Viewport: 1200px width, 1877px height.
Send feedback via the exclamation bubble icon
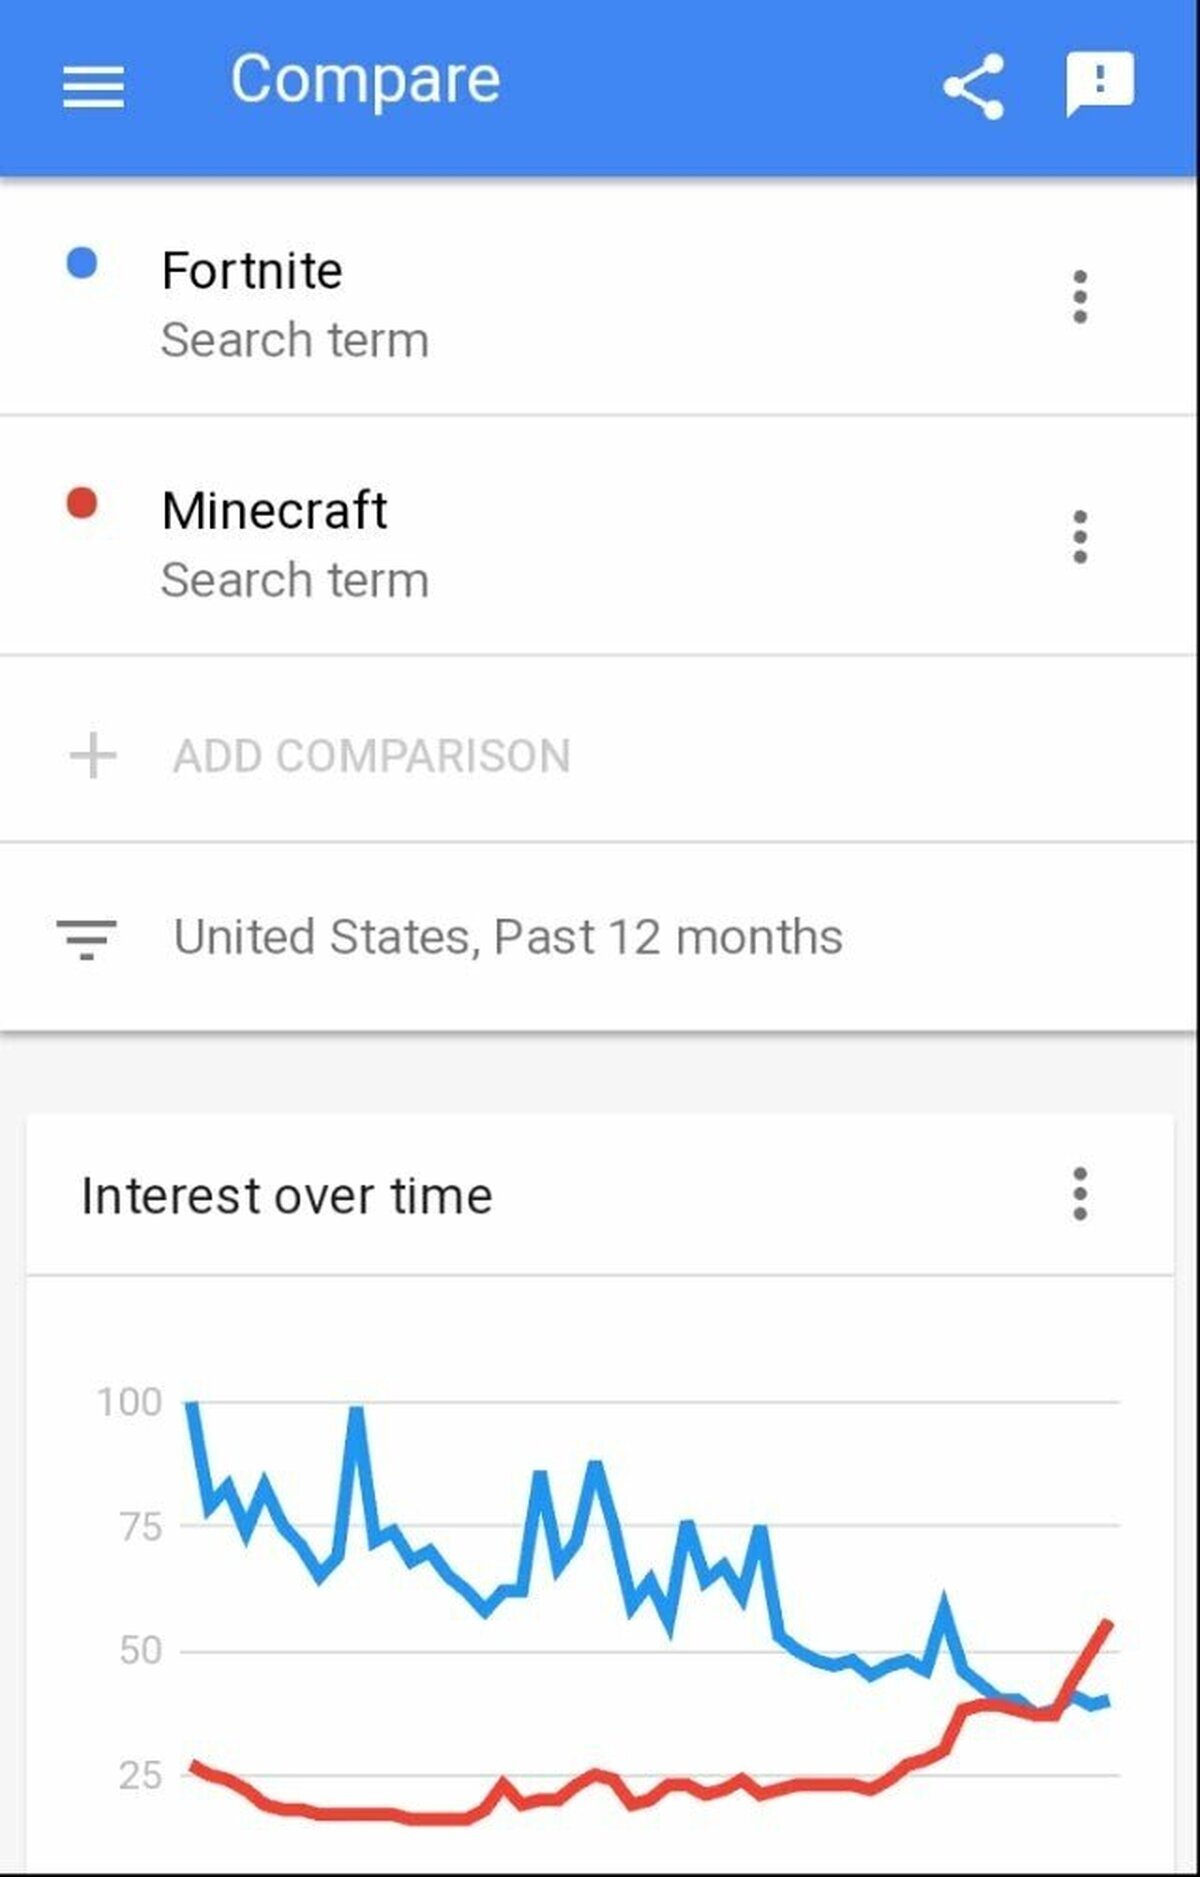coord(1100,84)
